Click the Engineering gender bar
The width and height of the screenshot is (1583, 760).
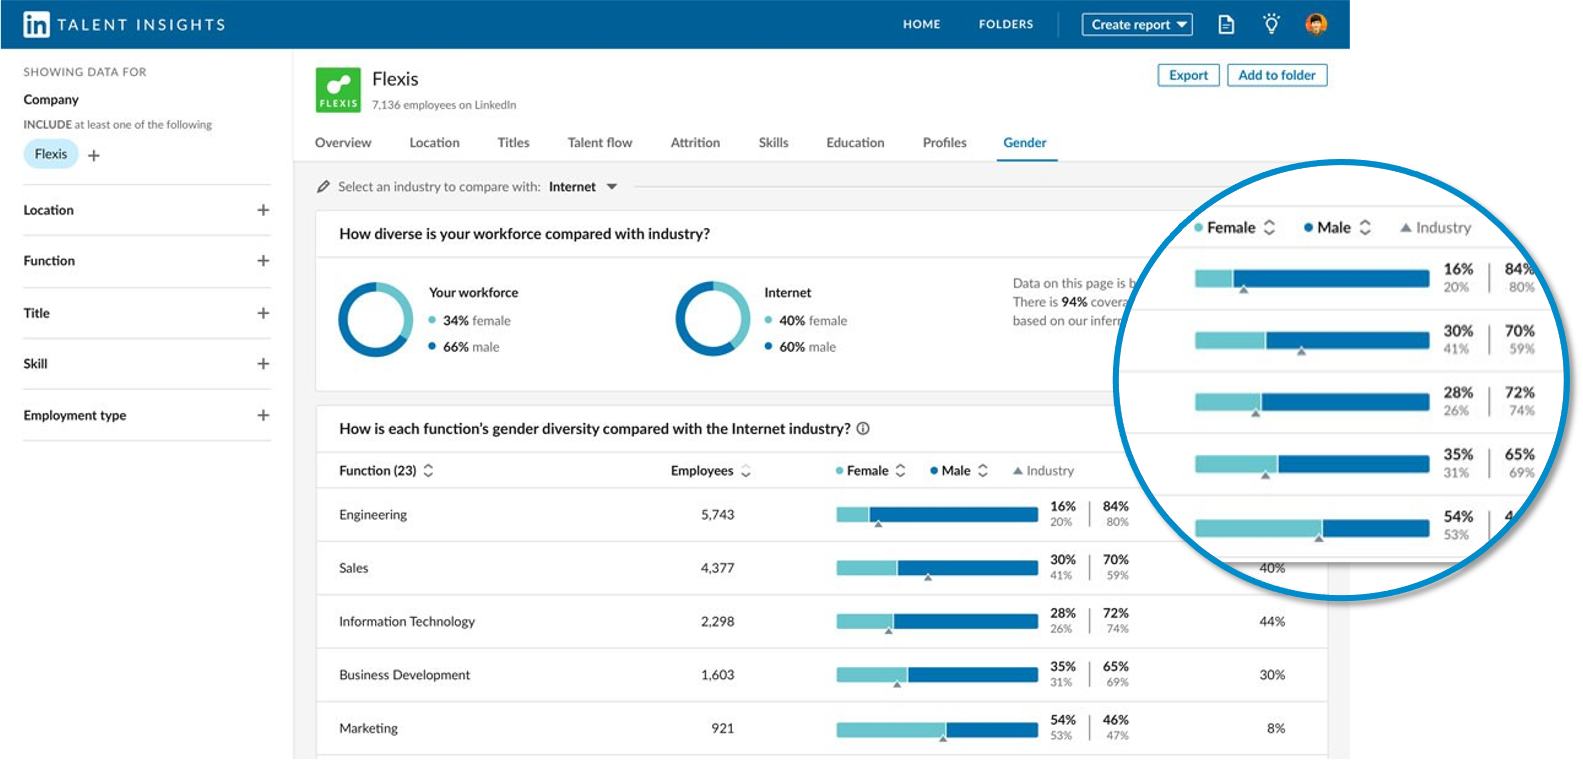(937, 515)
